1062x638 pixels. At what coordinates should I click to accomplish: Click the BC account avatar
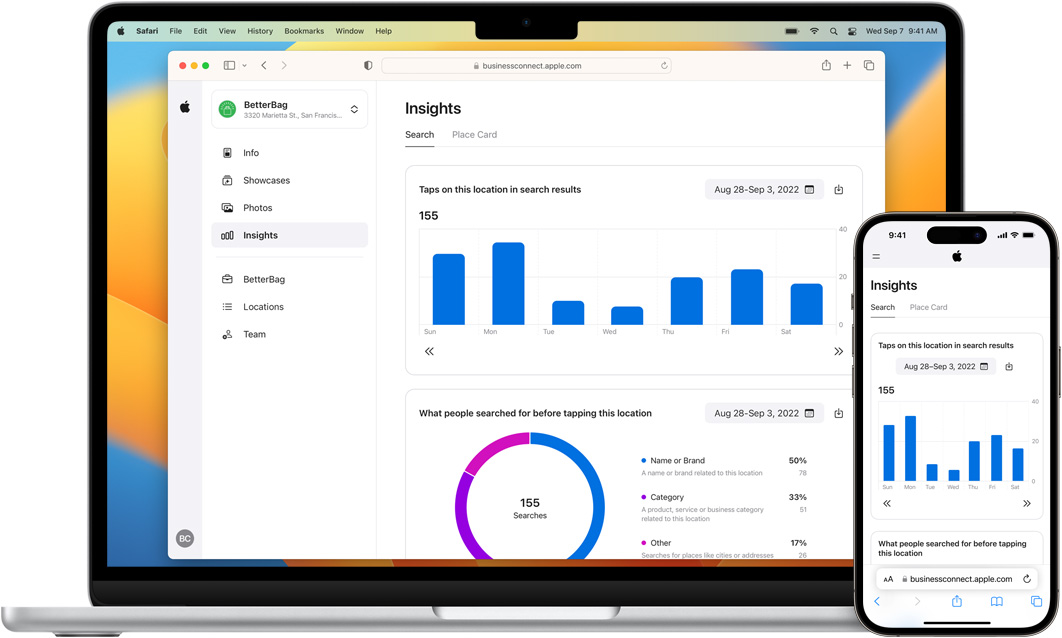pos(184,539)
